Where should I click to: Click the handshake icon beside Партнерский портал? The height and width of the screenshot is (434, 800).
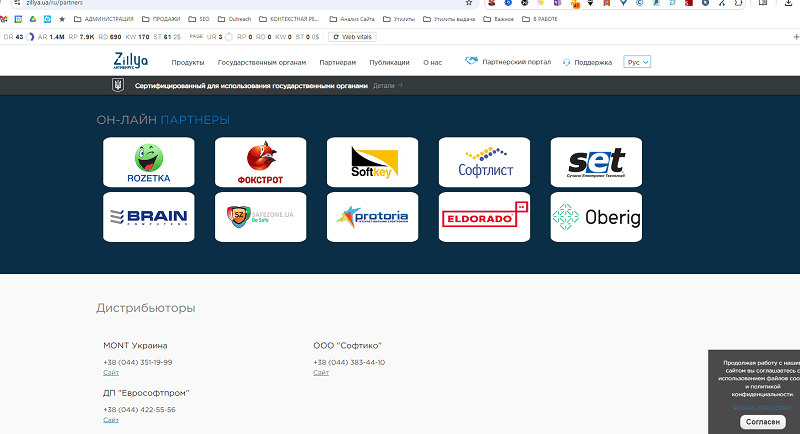point(471,61)
